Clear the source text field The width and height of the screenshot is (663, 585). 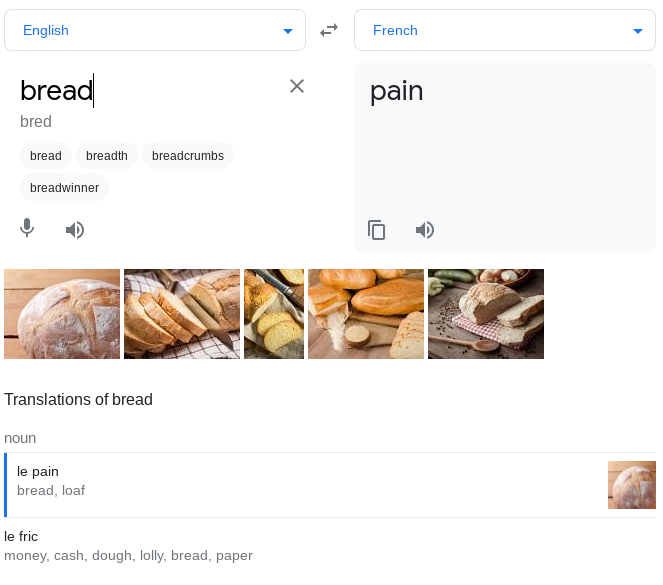[x=297, y=86]
